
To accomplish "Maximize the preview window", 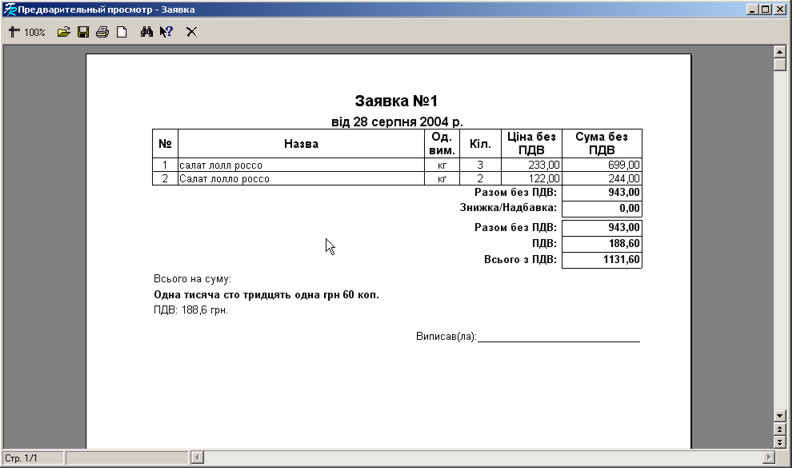I will click(x=765, y=9).
